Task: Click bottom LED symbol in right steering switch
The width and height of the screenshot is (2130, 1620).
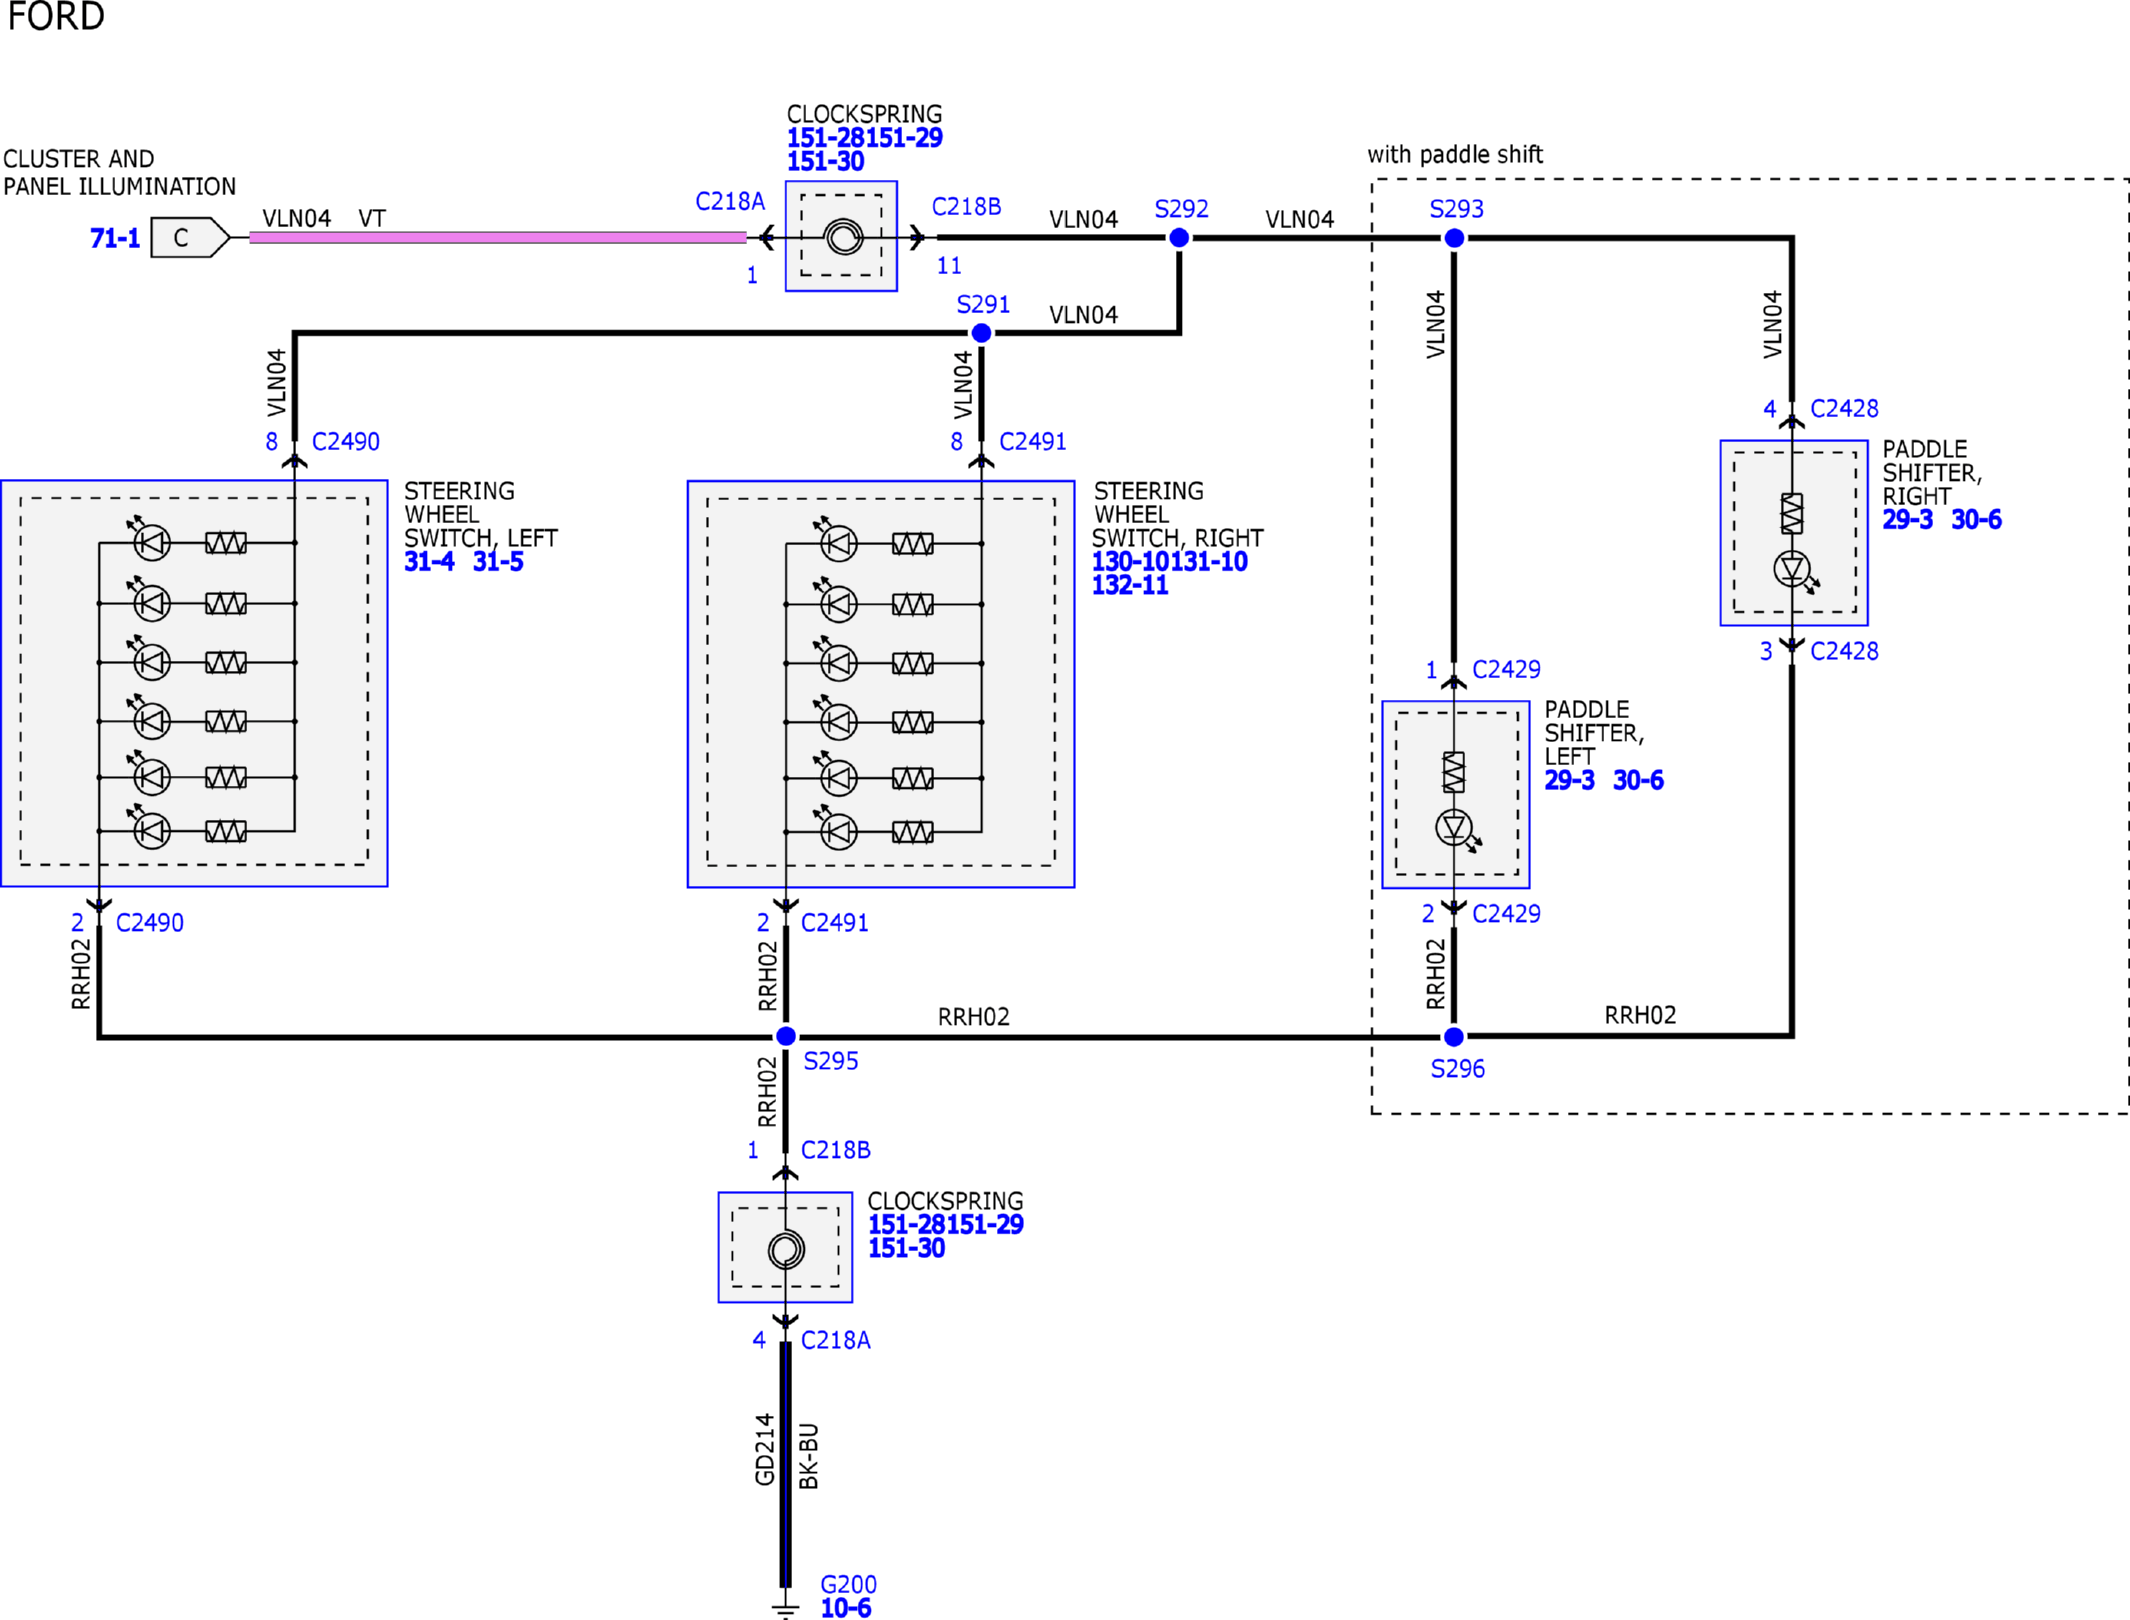Action: pyautogui.click(x=838, y=831)
